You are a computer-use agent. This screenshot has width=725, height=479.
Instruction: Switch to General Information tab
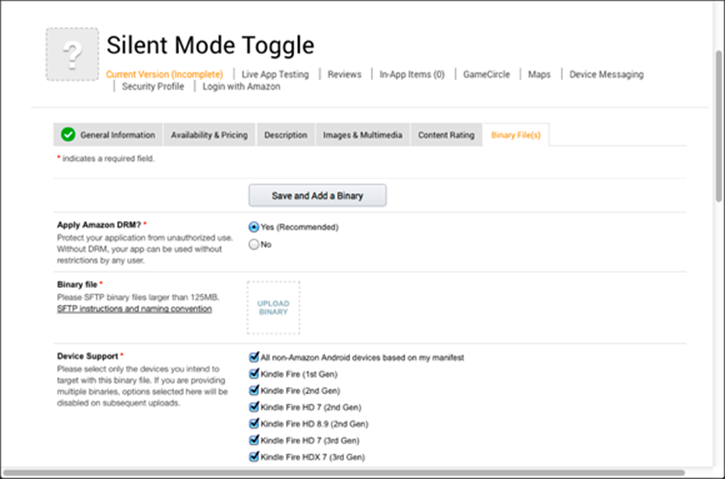pyautogui.click(x=108, y=135)
